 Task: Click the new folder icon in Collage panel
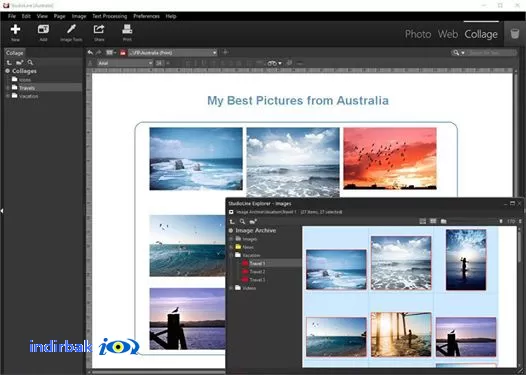coord(19,62)
